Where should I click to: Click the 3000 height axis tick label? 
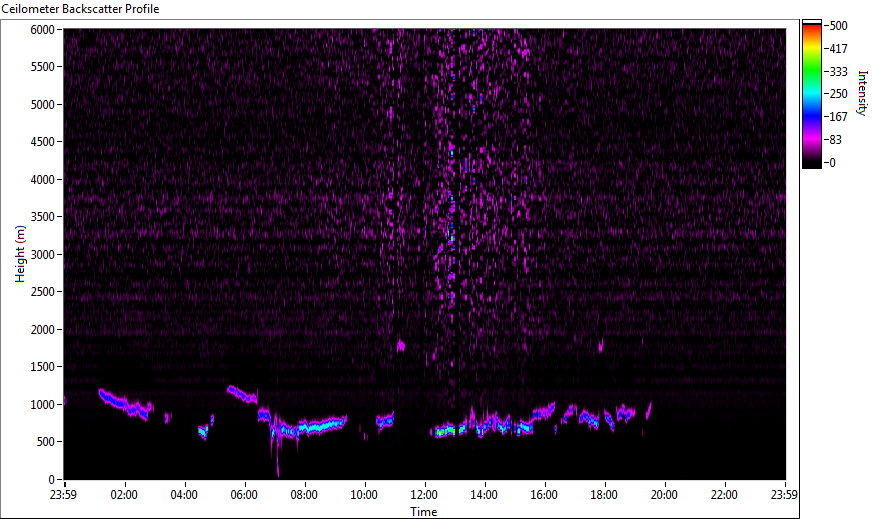[42, 255]
